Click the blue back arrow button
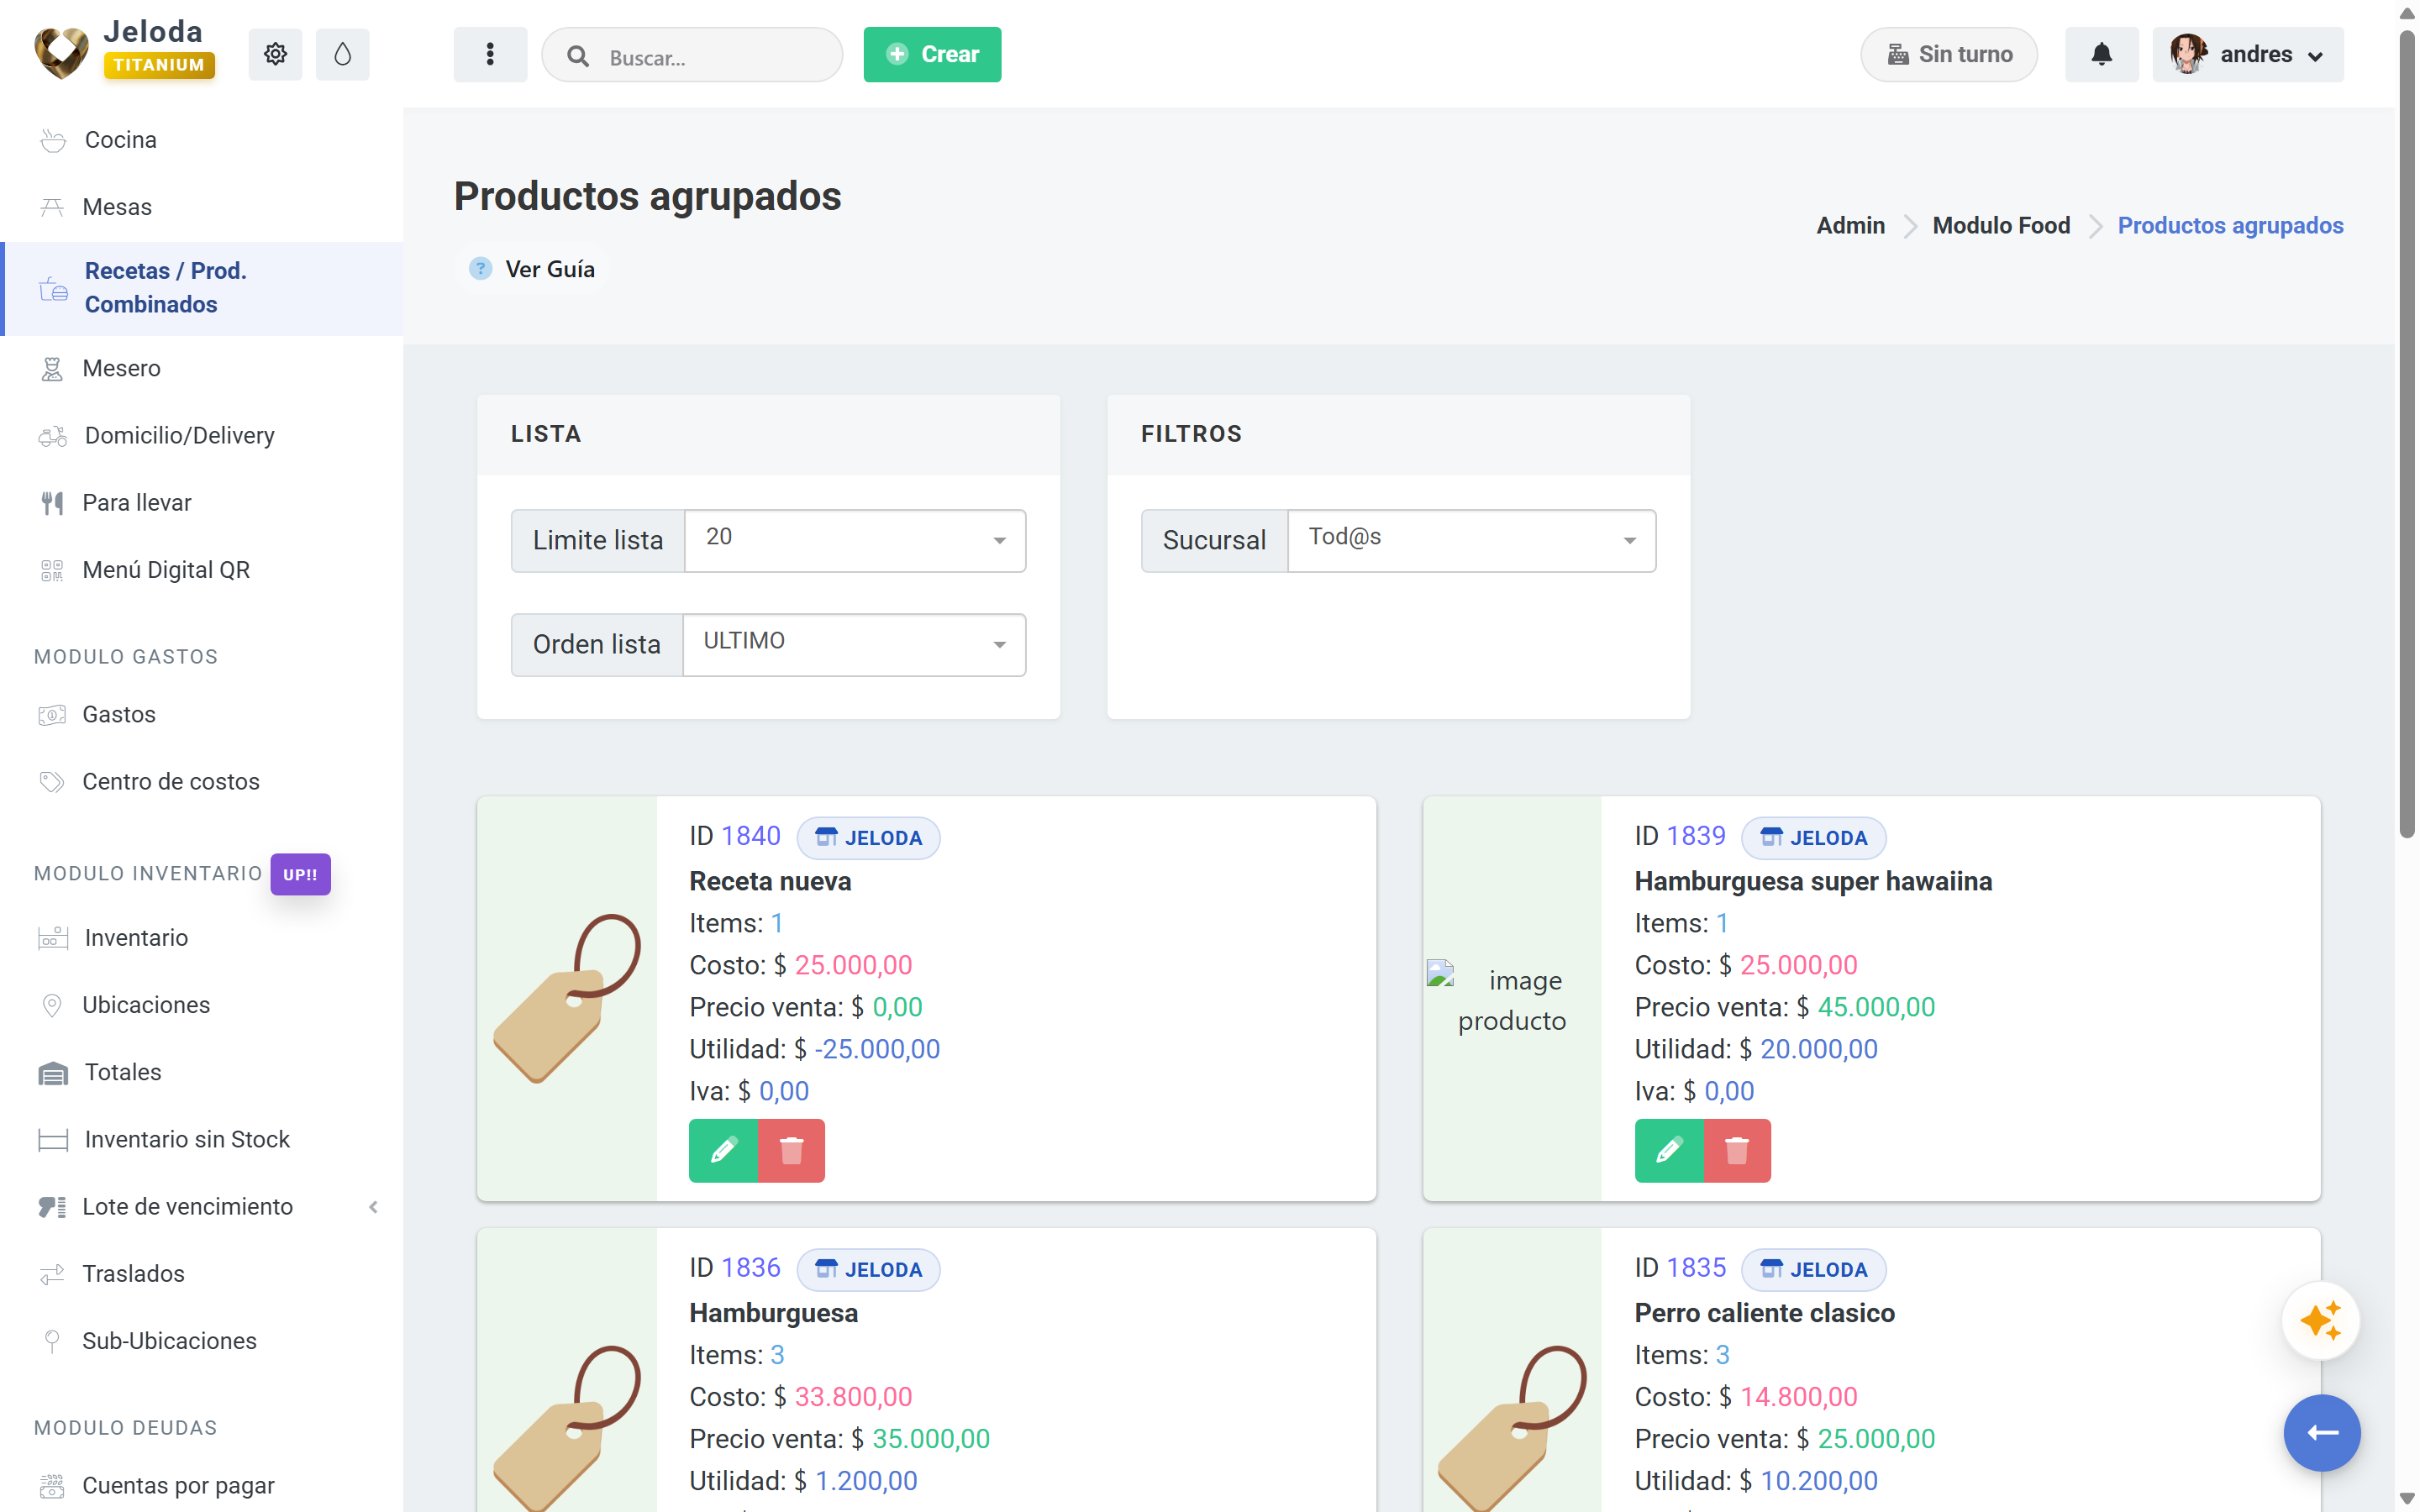 (2322, 1433)
